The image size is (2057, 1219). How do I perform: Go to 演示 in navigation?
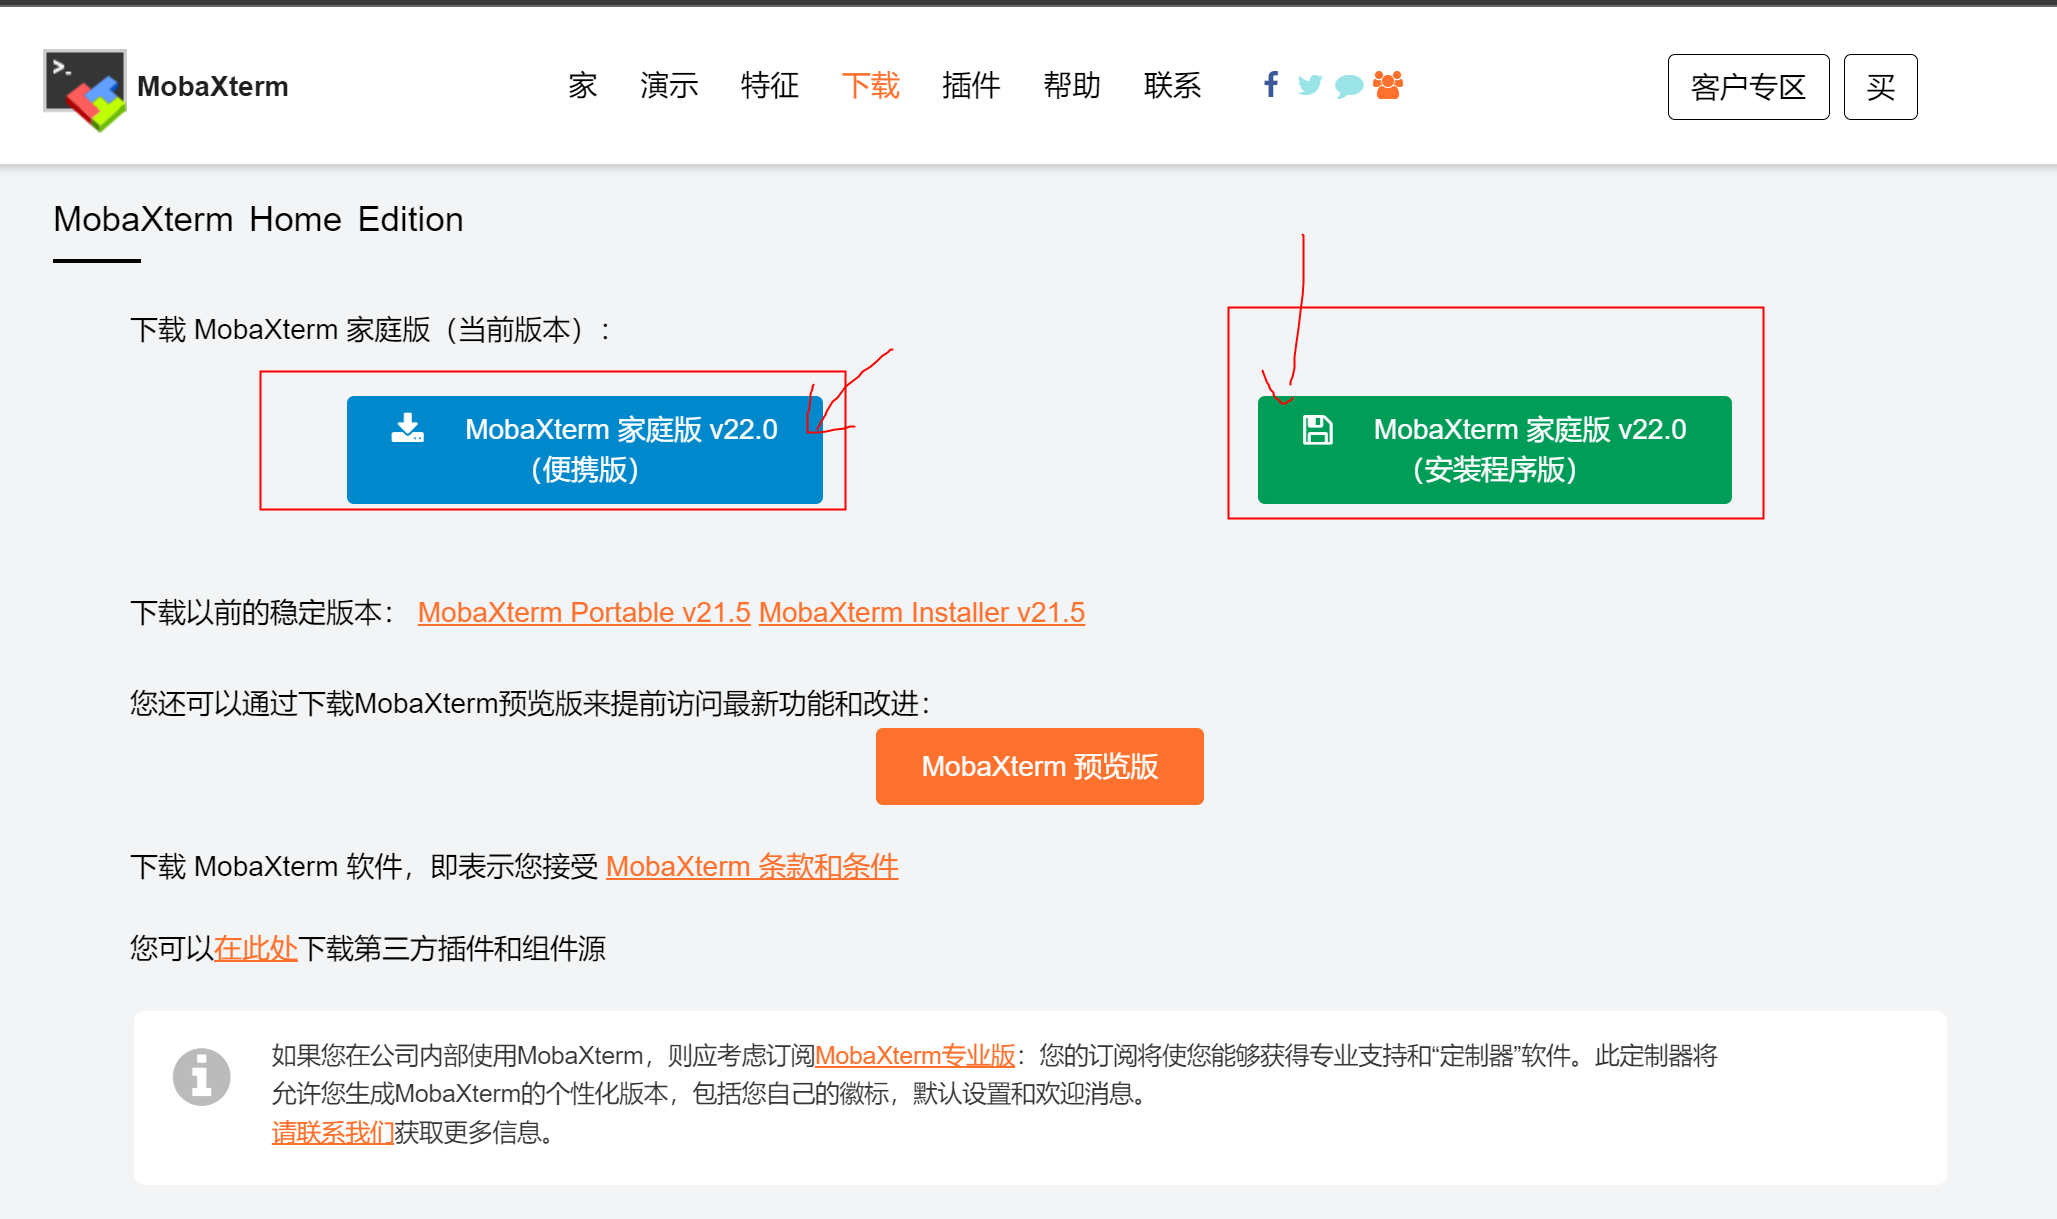pyautogui.click(x=669, y=86)
